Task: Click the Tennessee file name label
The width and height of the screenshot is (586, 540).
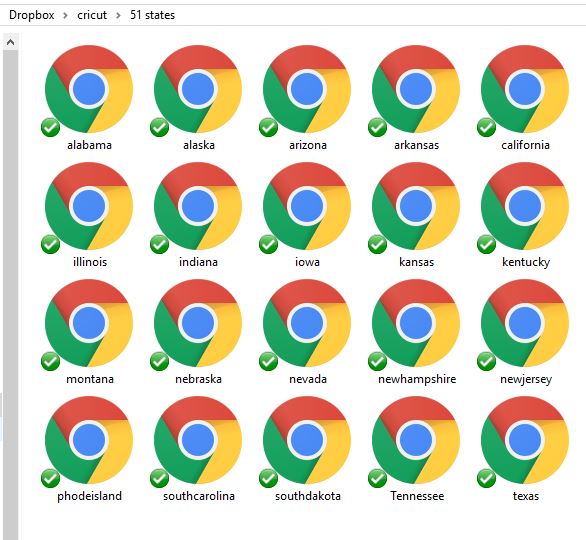Action: point(417,496)
